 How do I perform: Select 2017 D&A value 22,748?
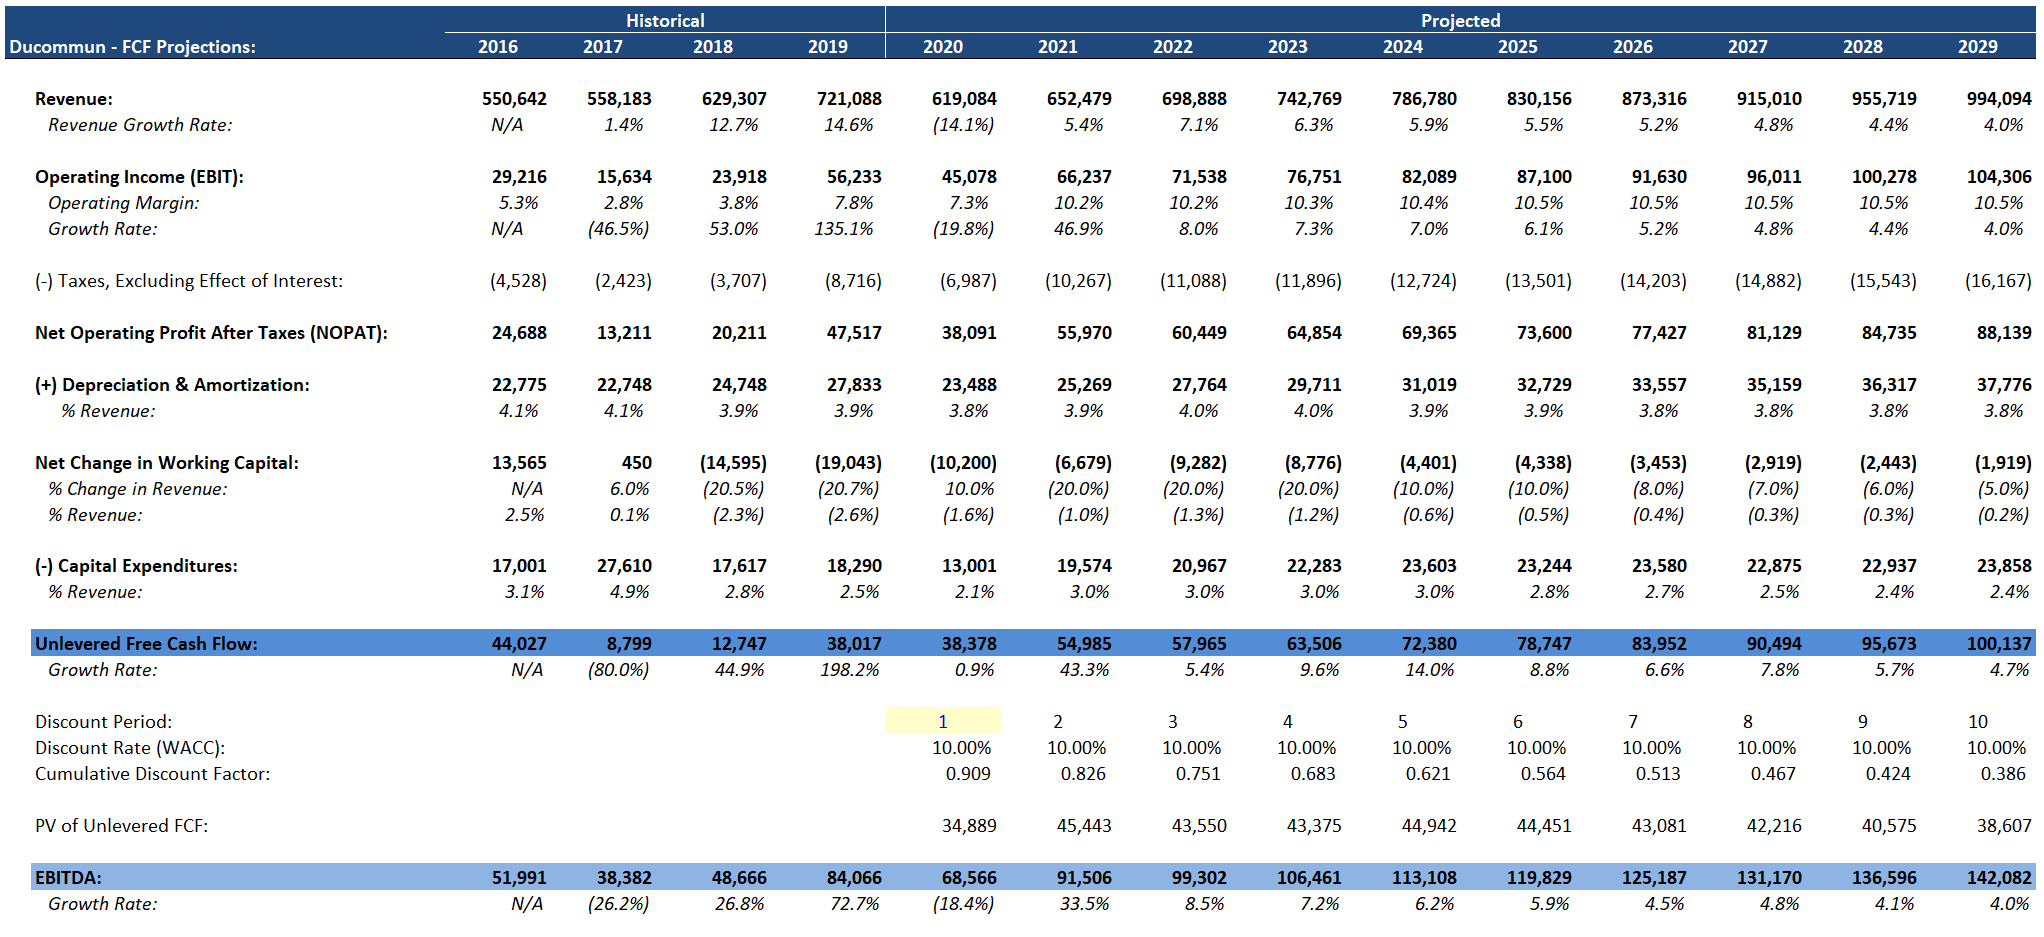click(624, 385)
